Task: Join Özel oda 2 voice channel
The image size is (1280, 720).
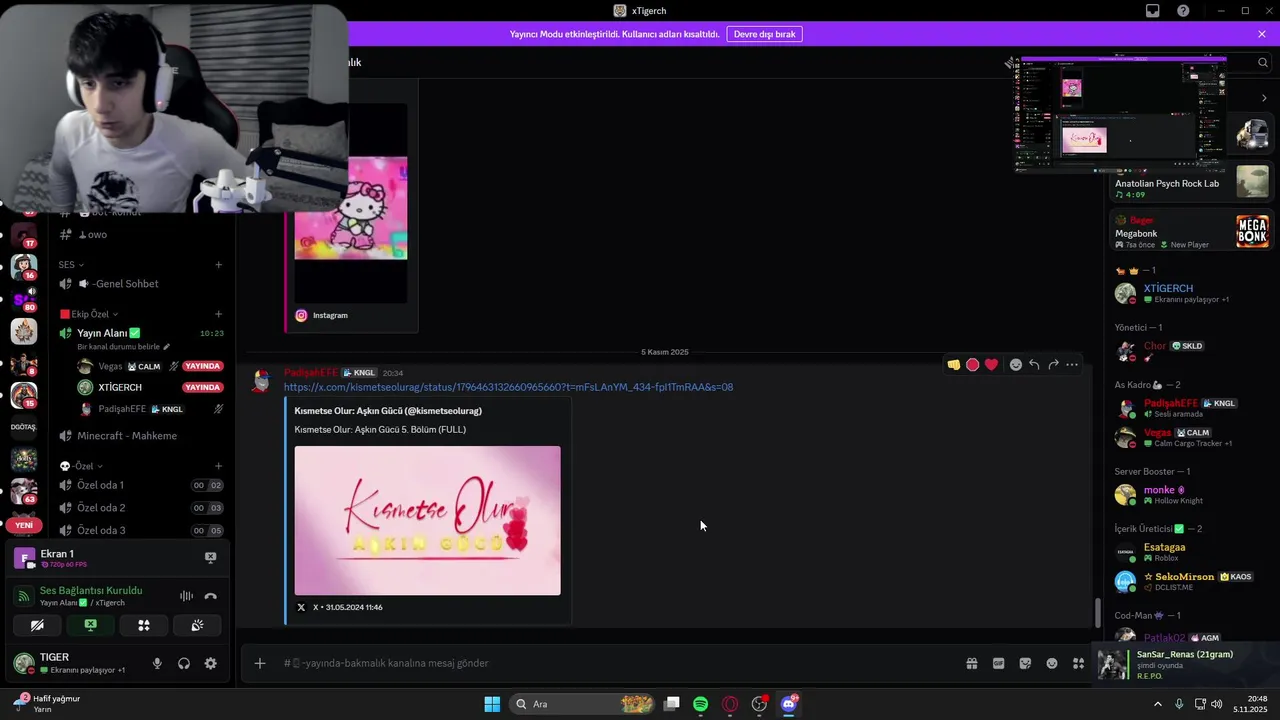Action: click(x=141, y=508)
